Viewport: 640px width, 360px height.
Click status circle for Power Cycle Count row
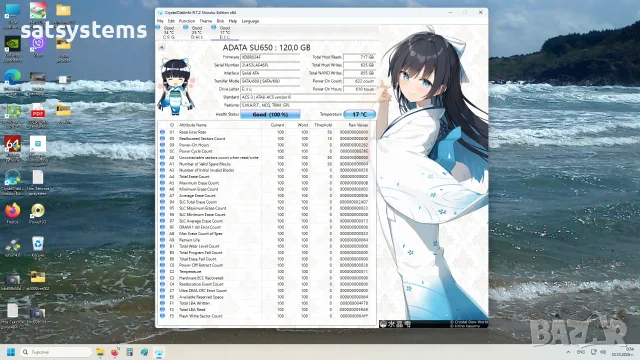click(x=162, y=151)
